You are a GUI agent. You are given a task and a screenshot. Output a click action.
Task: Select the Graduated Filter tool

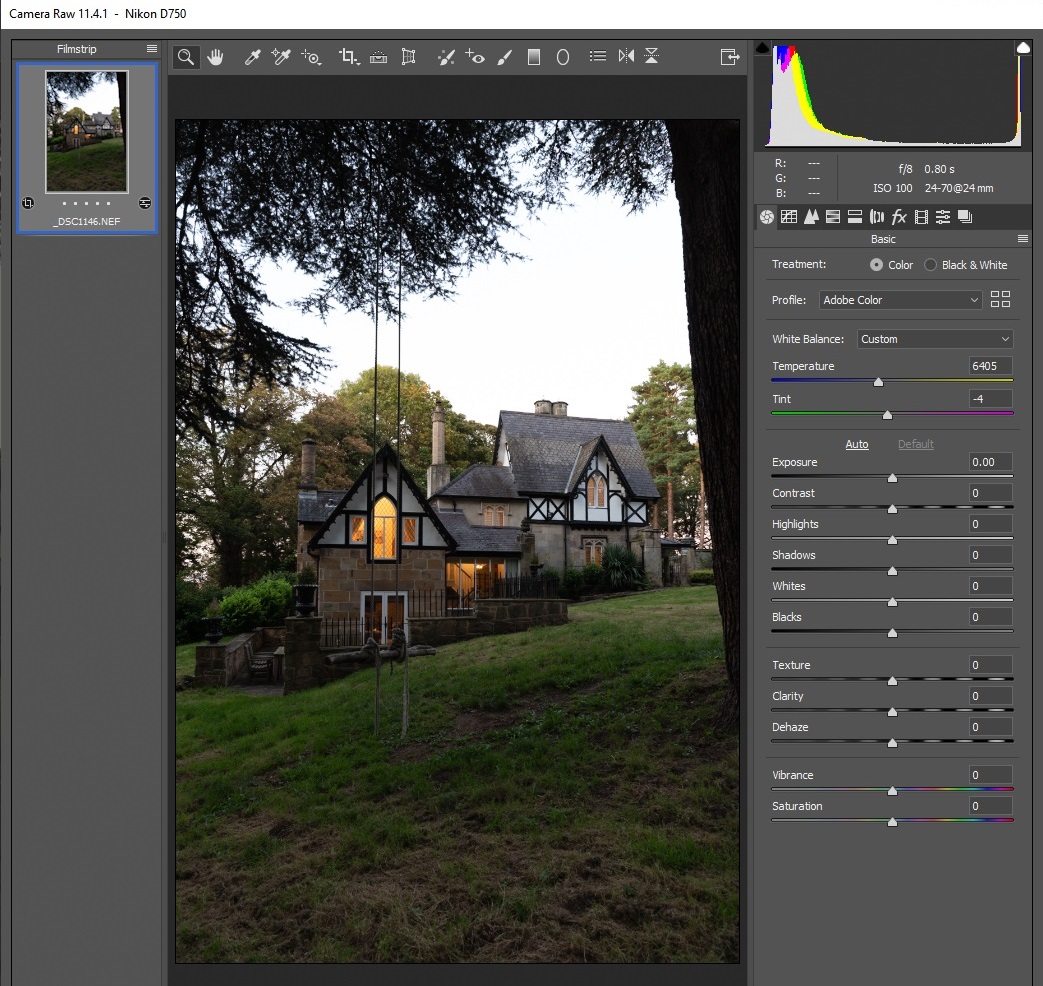533,57
